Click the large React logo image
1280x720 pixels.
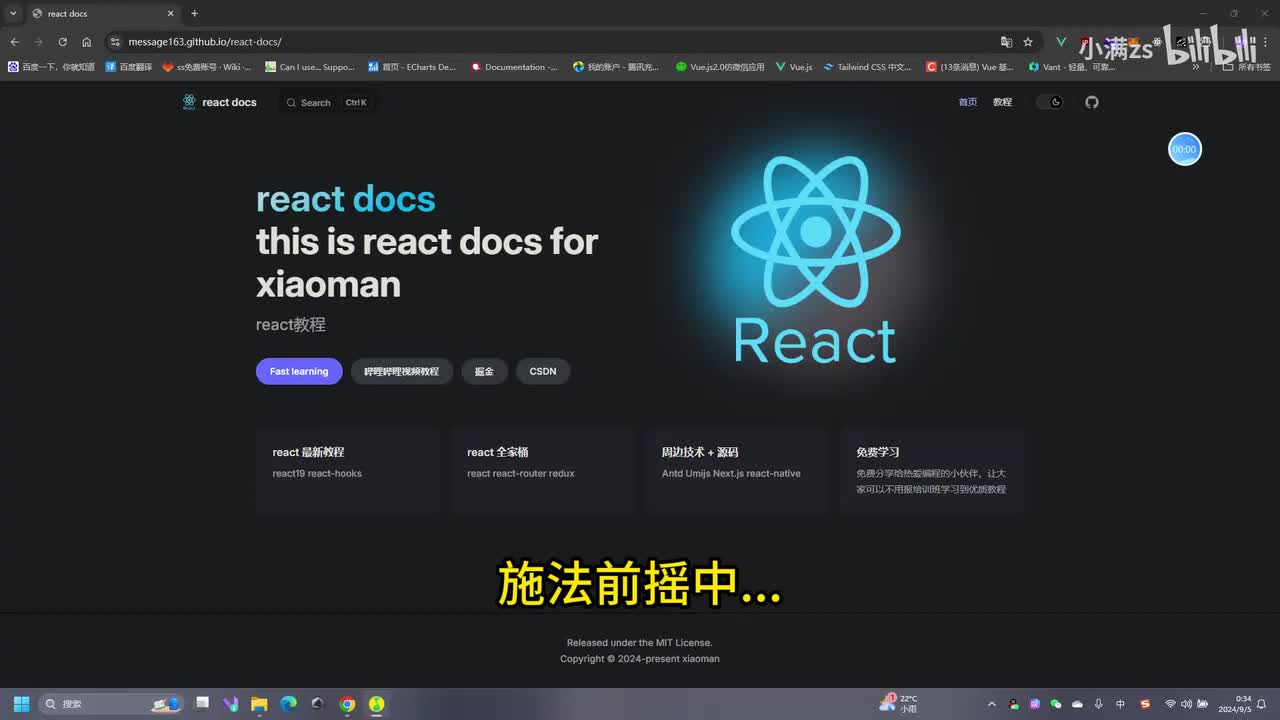click(x=815, y=258)
